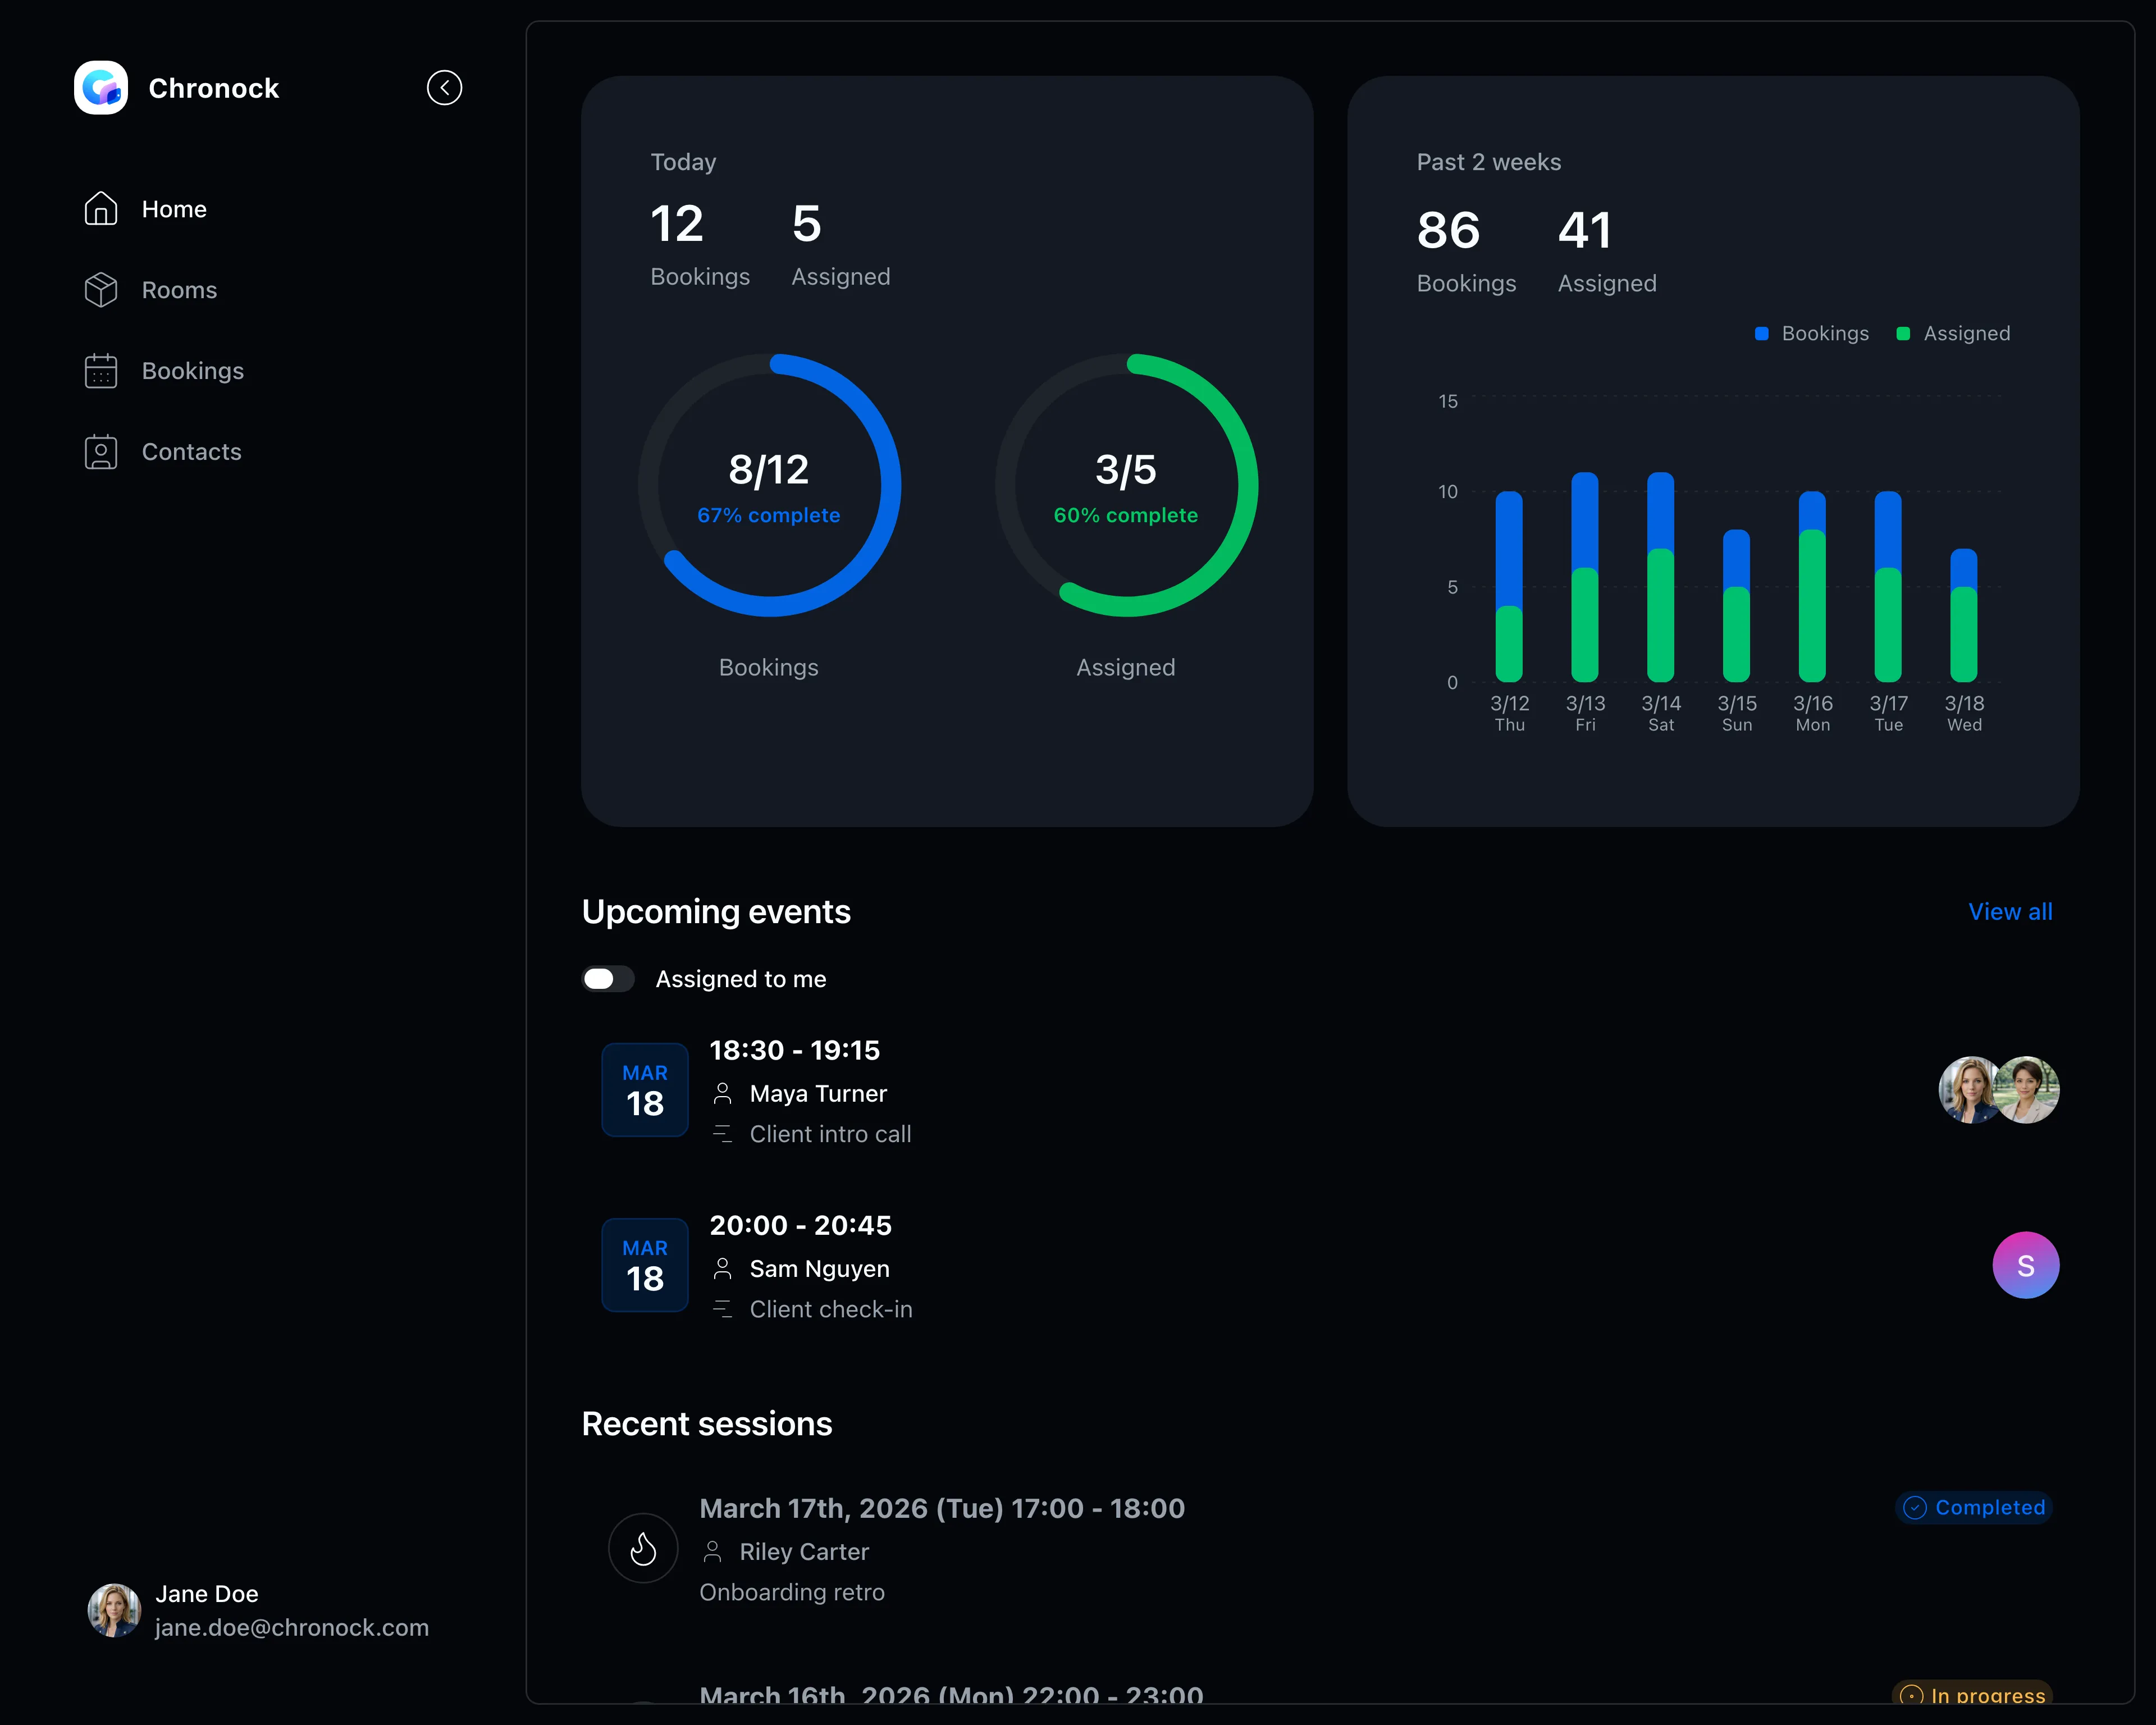Click the Contacts badge icon

pyautogui.click(x=101, y=452)
